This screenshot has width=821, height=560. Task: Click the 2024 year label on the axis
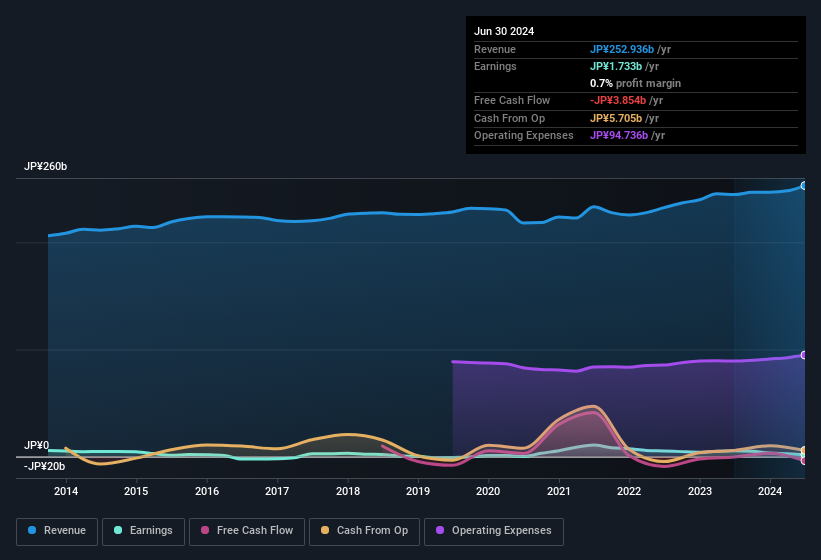[x=770, y=491]
